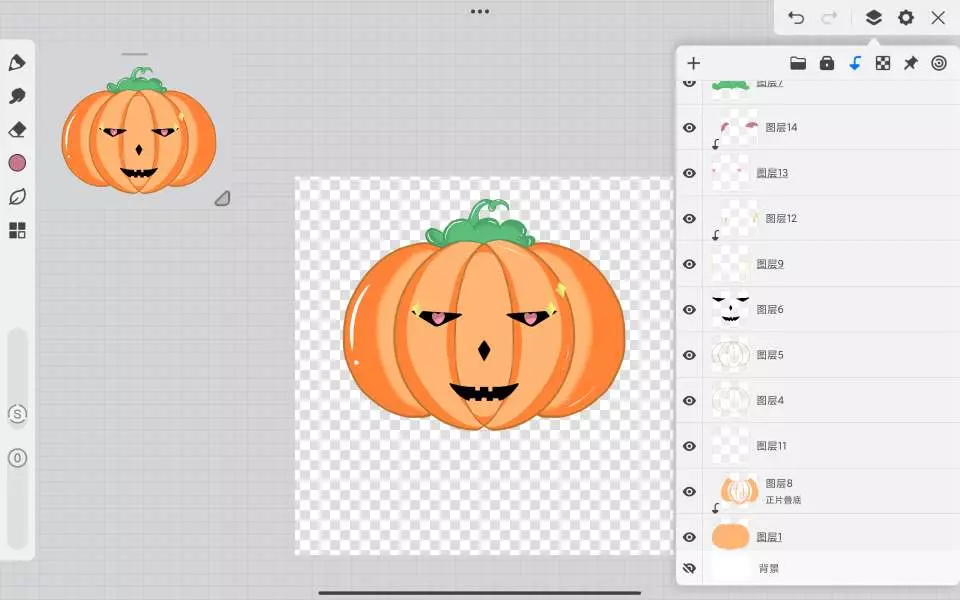Click the 背景 layer label
The width and height of the screenshot is (960, 600).
click(769, 568)
